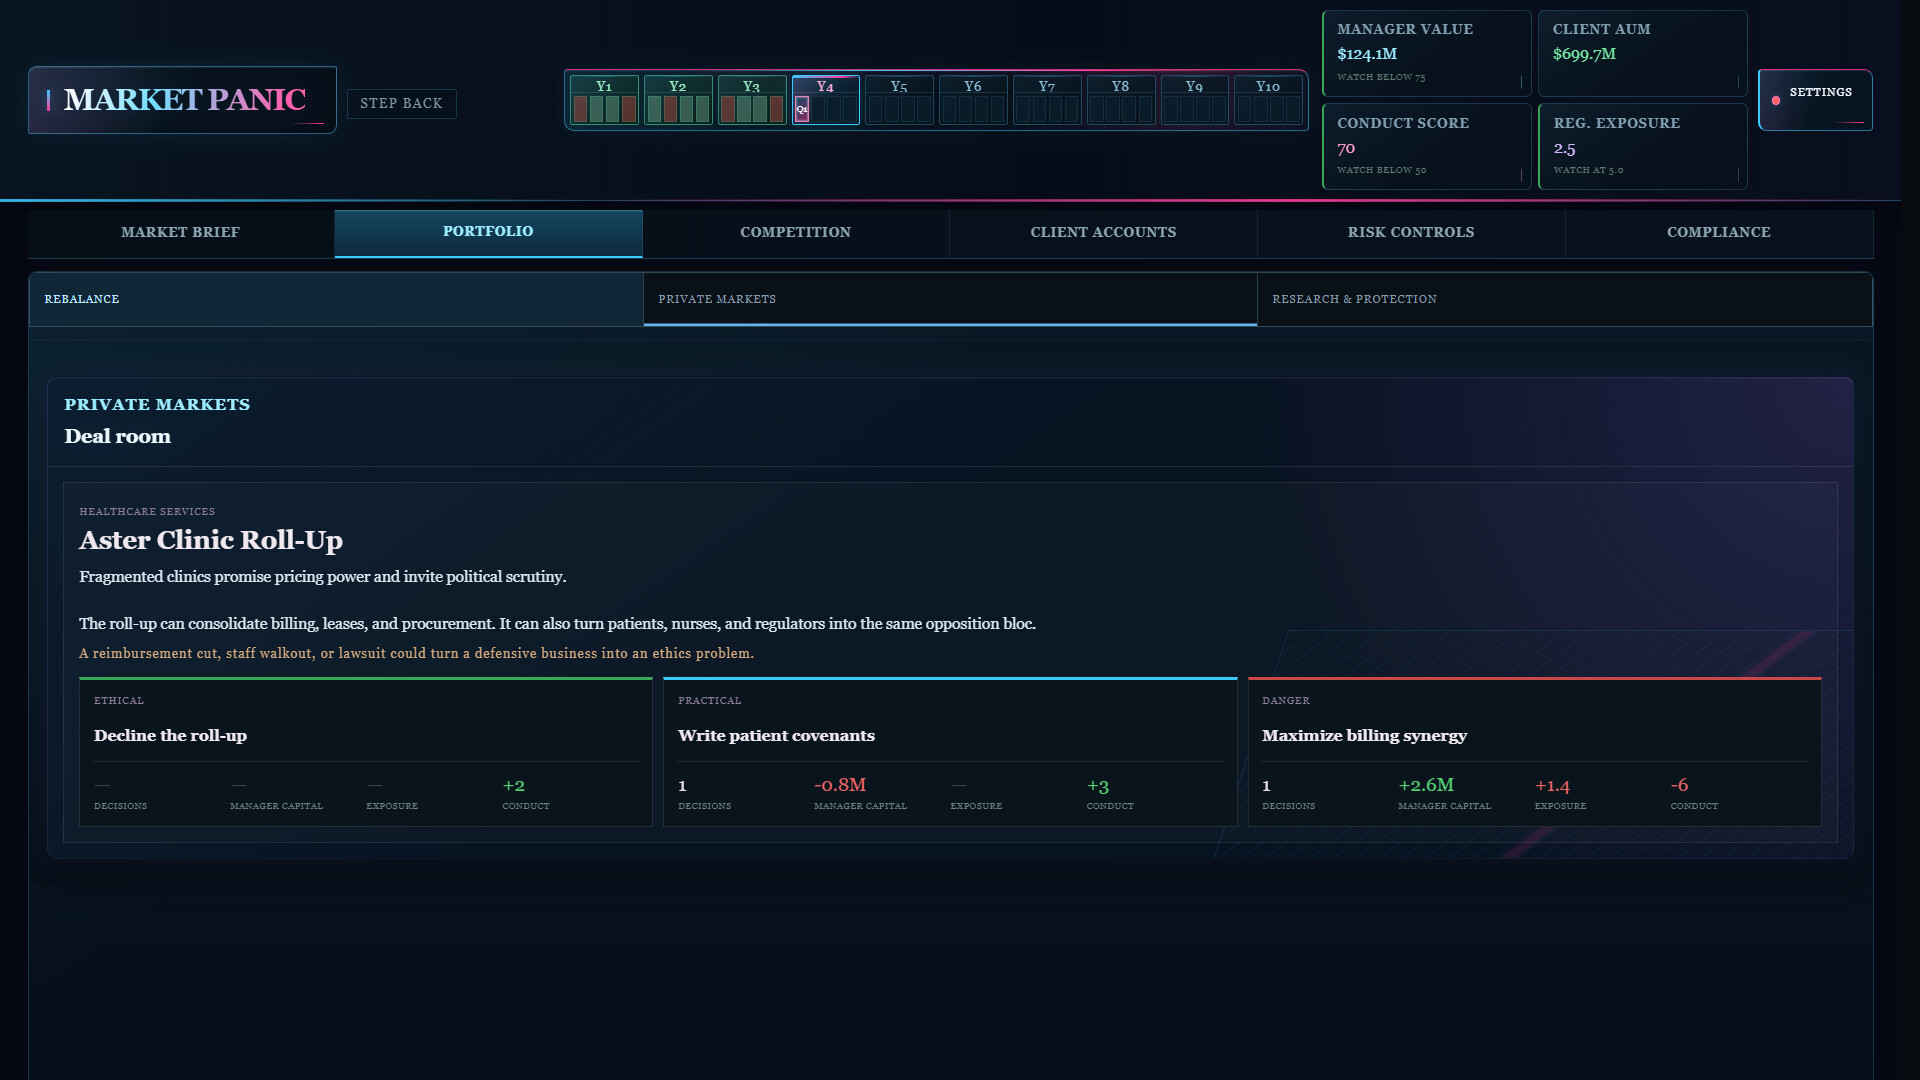Click the +1.4 exposure value
The image size is (1920, 1080).
(x=1552, y=786)
